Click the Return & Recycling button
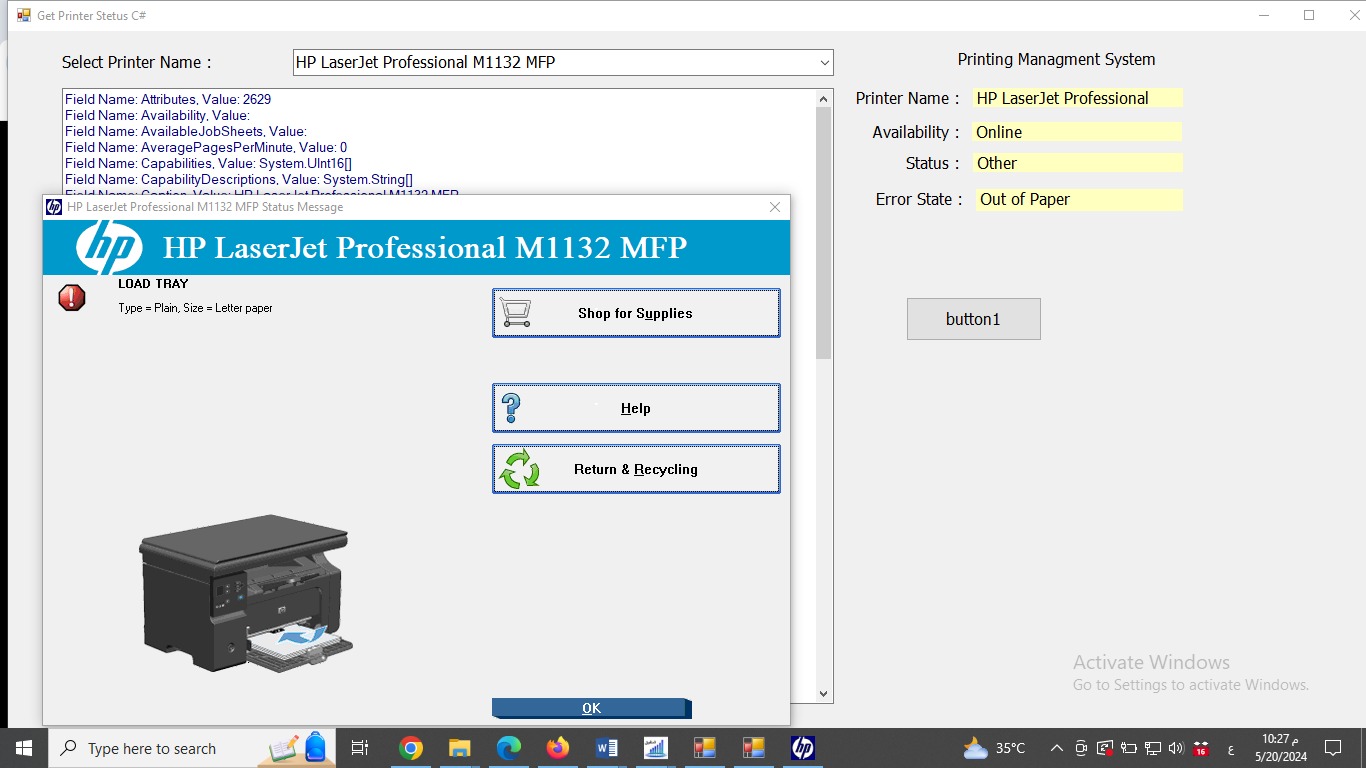Viewport: 1366px width, 768px height. tap(636, 469)
